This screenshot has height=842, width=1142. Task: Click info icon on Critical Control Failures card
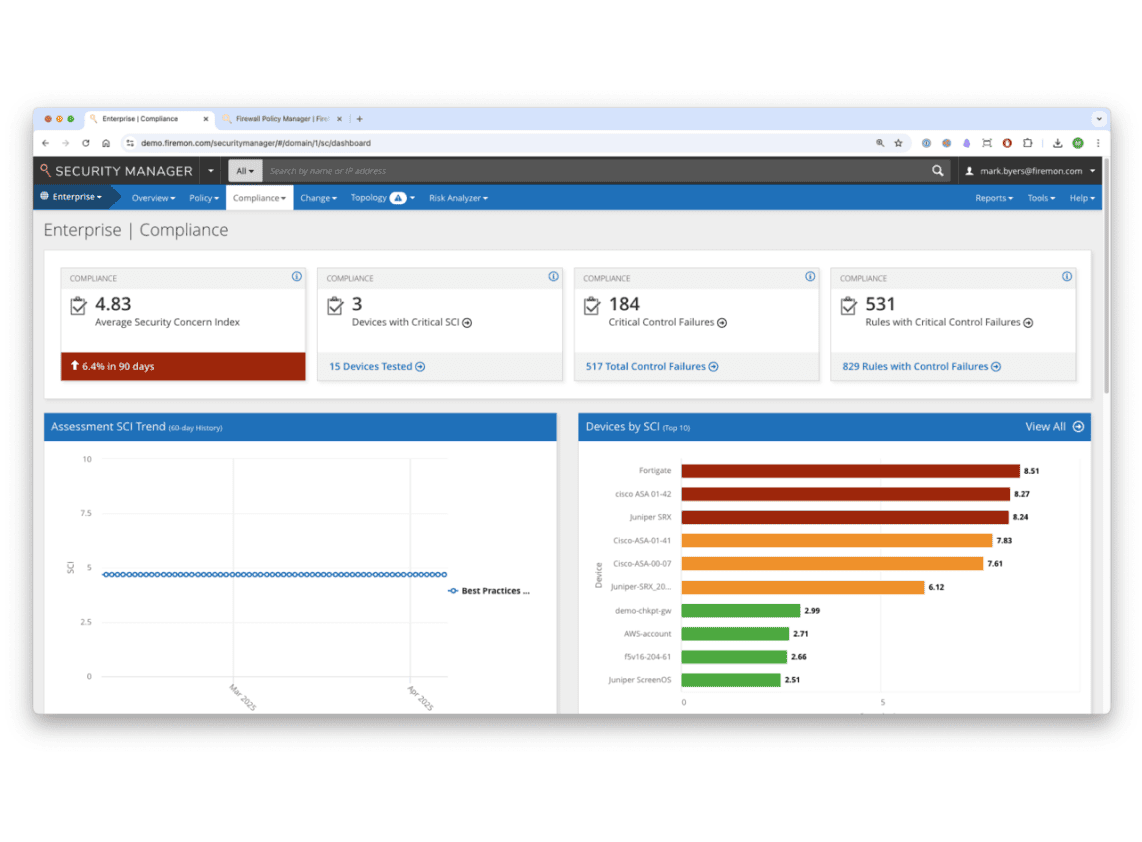tap(810, 277)
